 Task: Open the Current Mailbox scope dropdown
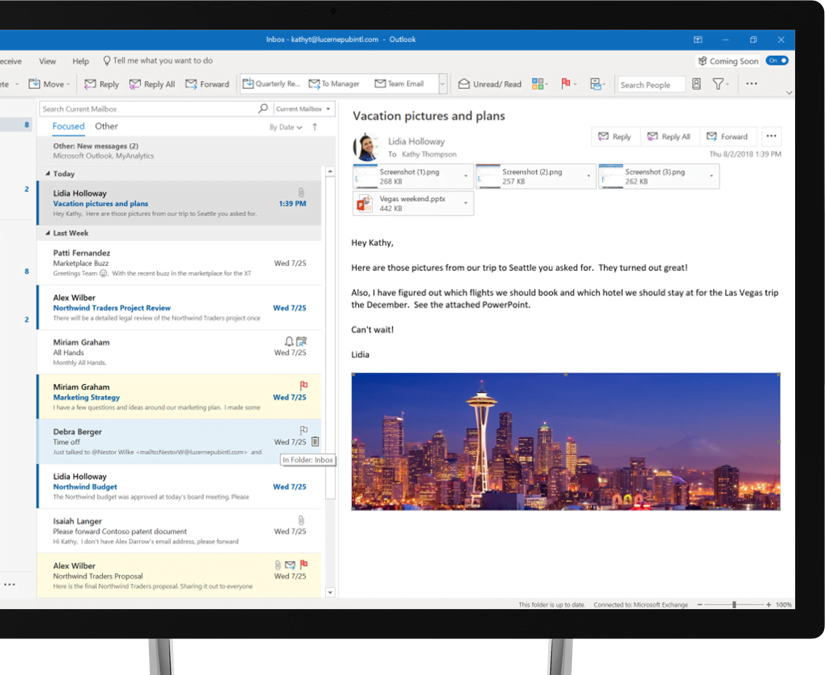click(x=304, y=109)
